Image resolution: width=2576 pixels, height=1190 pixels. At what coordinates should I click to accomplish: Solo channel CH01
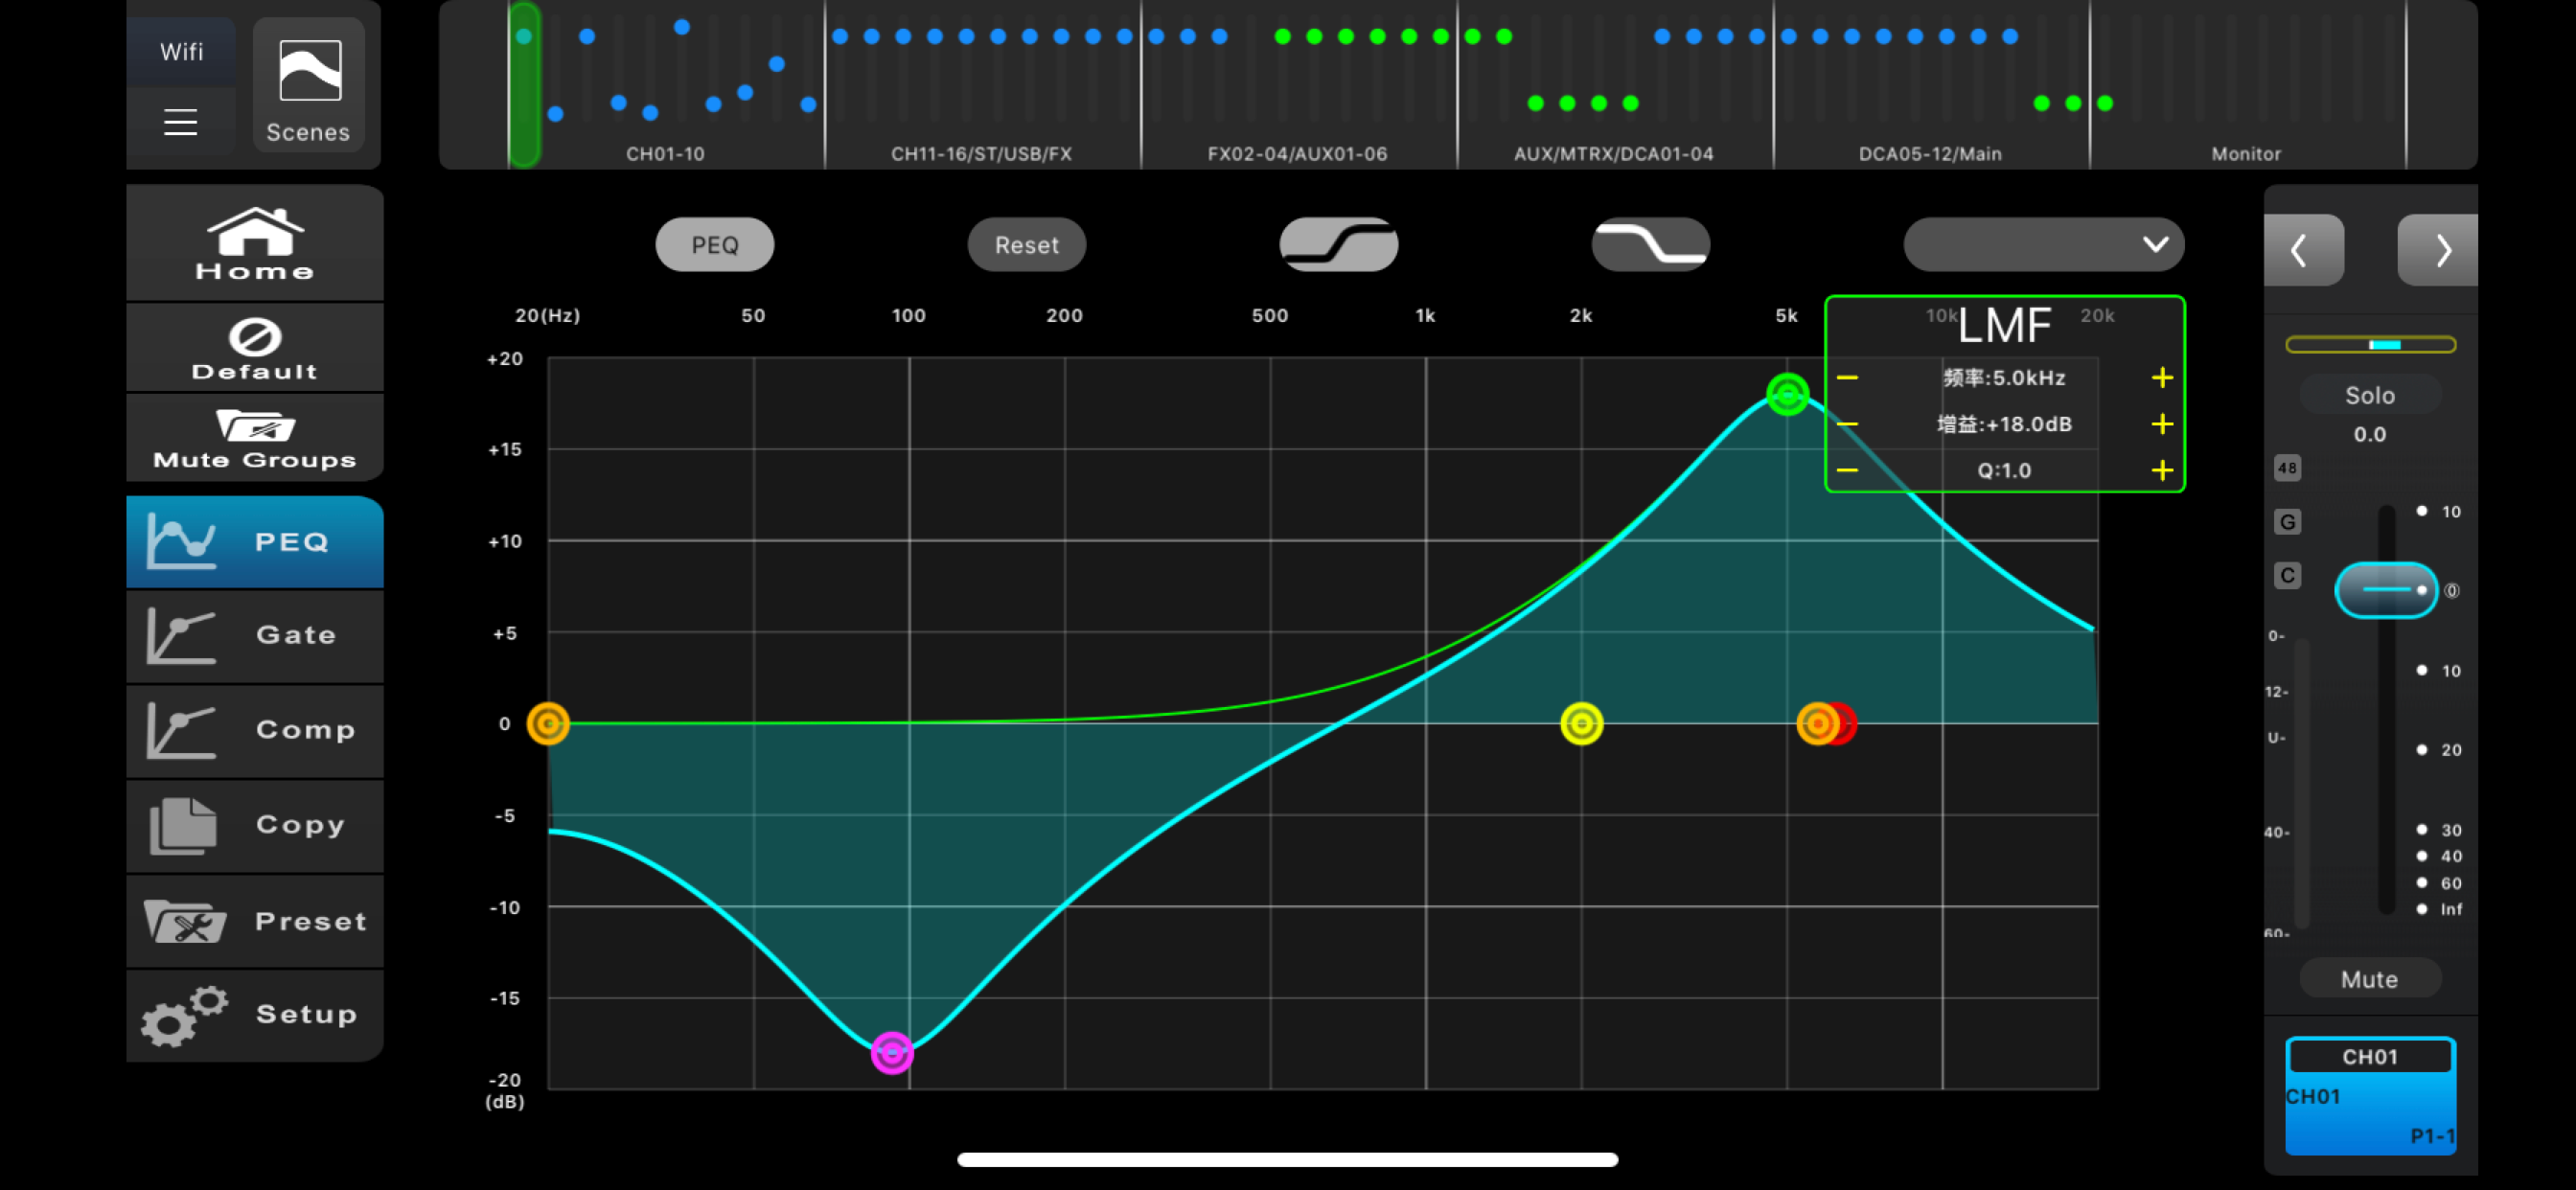coord(2370,395)
